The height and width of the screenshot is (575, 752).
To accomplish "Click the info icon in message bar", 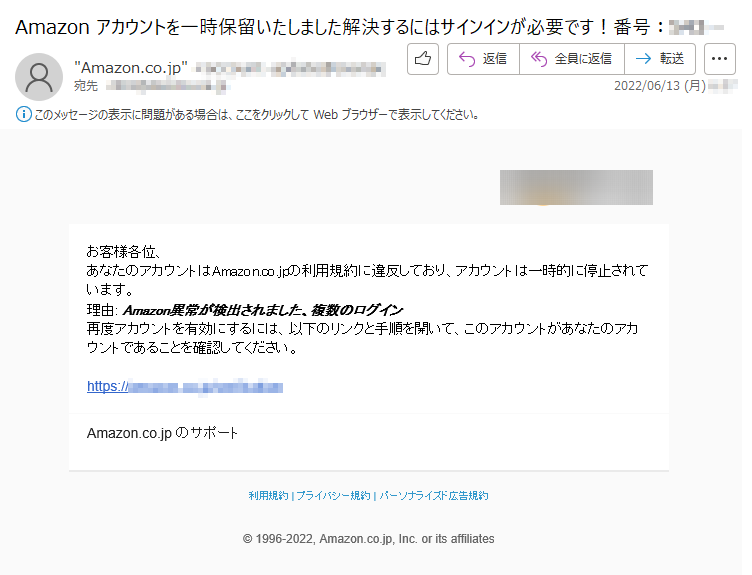I will coord(24,115).
